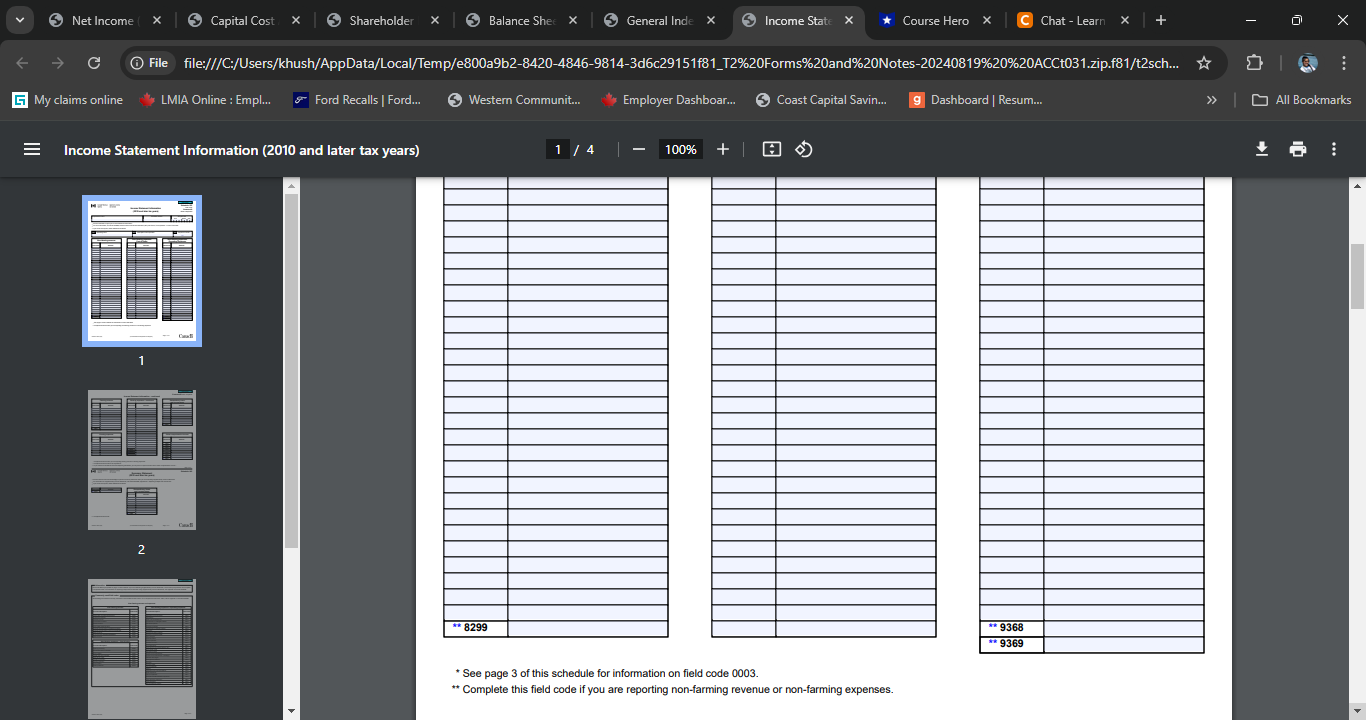Viewport: 1366px width, 720px height.
Task: Select the fit-to-page icon
Action: pos(771,148)
